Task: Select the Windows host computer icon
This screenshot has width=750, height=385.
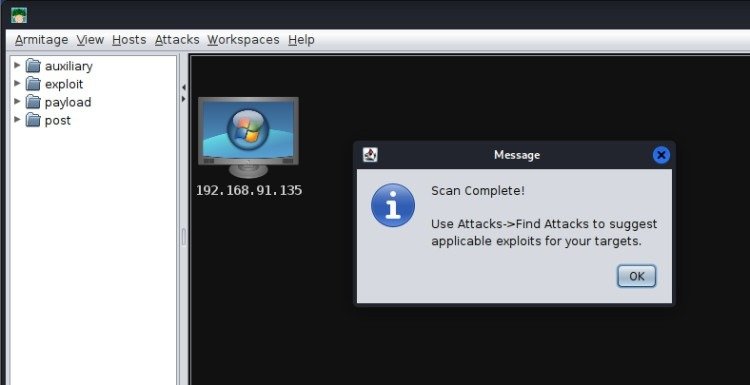Action: tap(248, 137)
